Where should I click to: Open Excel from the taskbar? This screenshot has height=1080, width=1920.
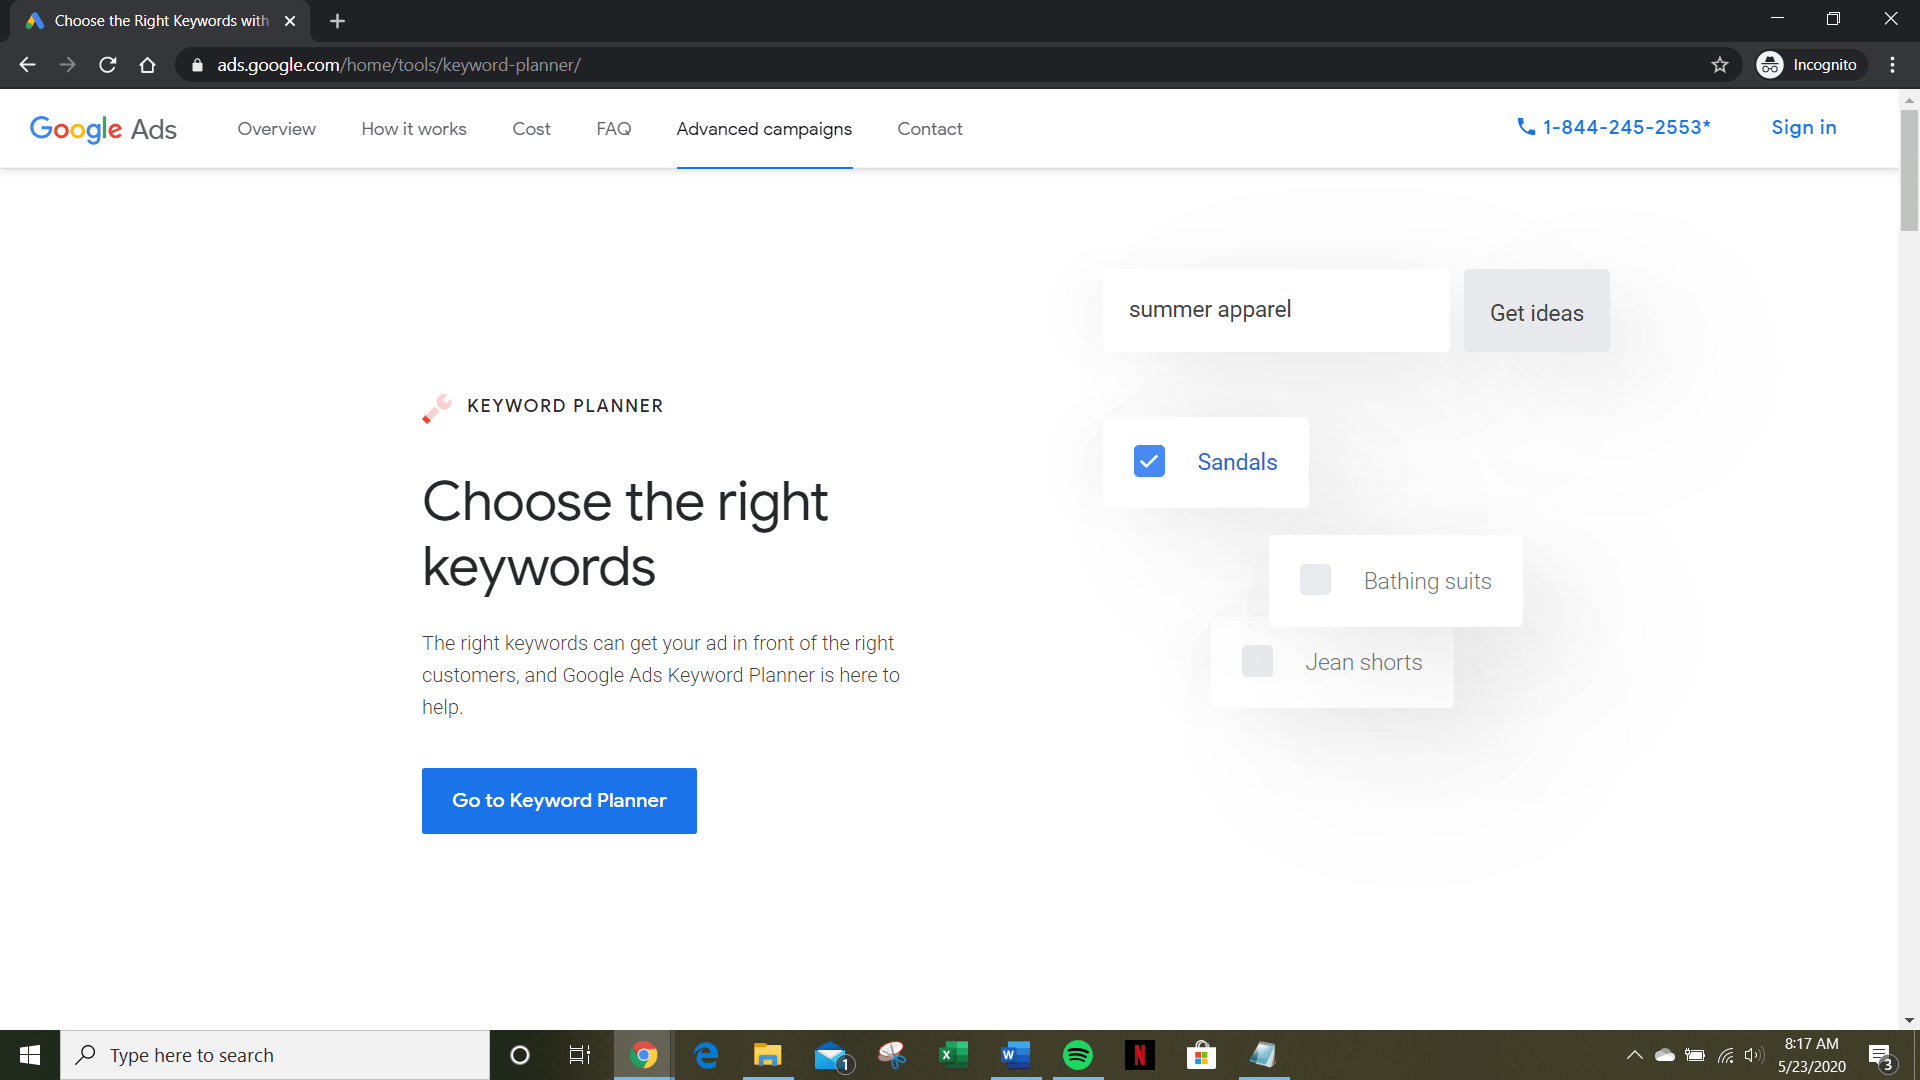click(953, 1055)
